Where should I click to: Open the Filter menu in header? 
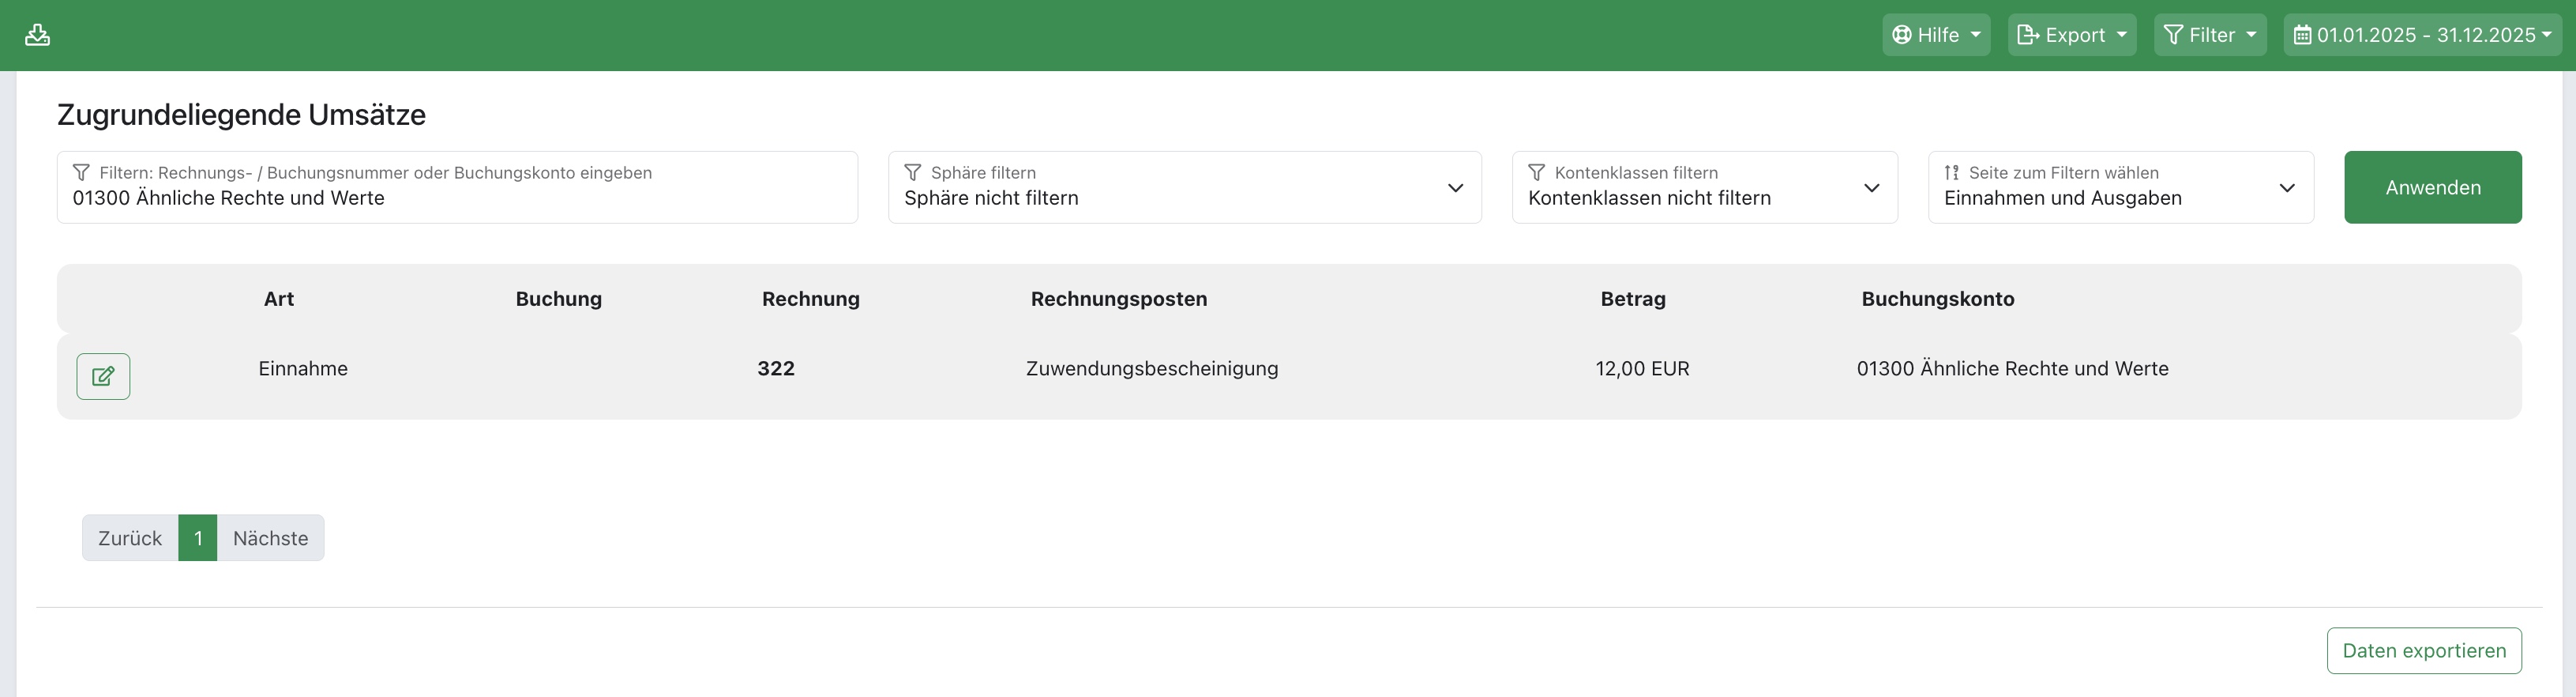[2209, 35]
